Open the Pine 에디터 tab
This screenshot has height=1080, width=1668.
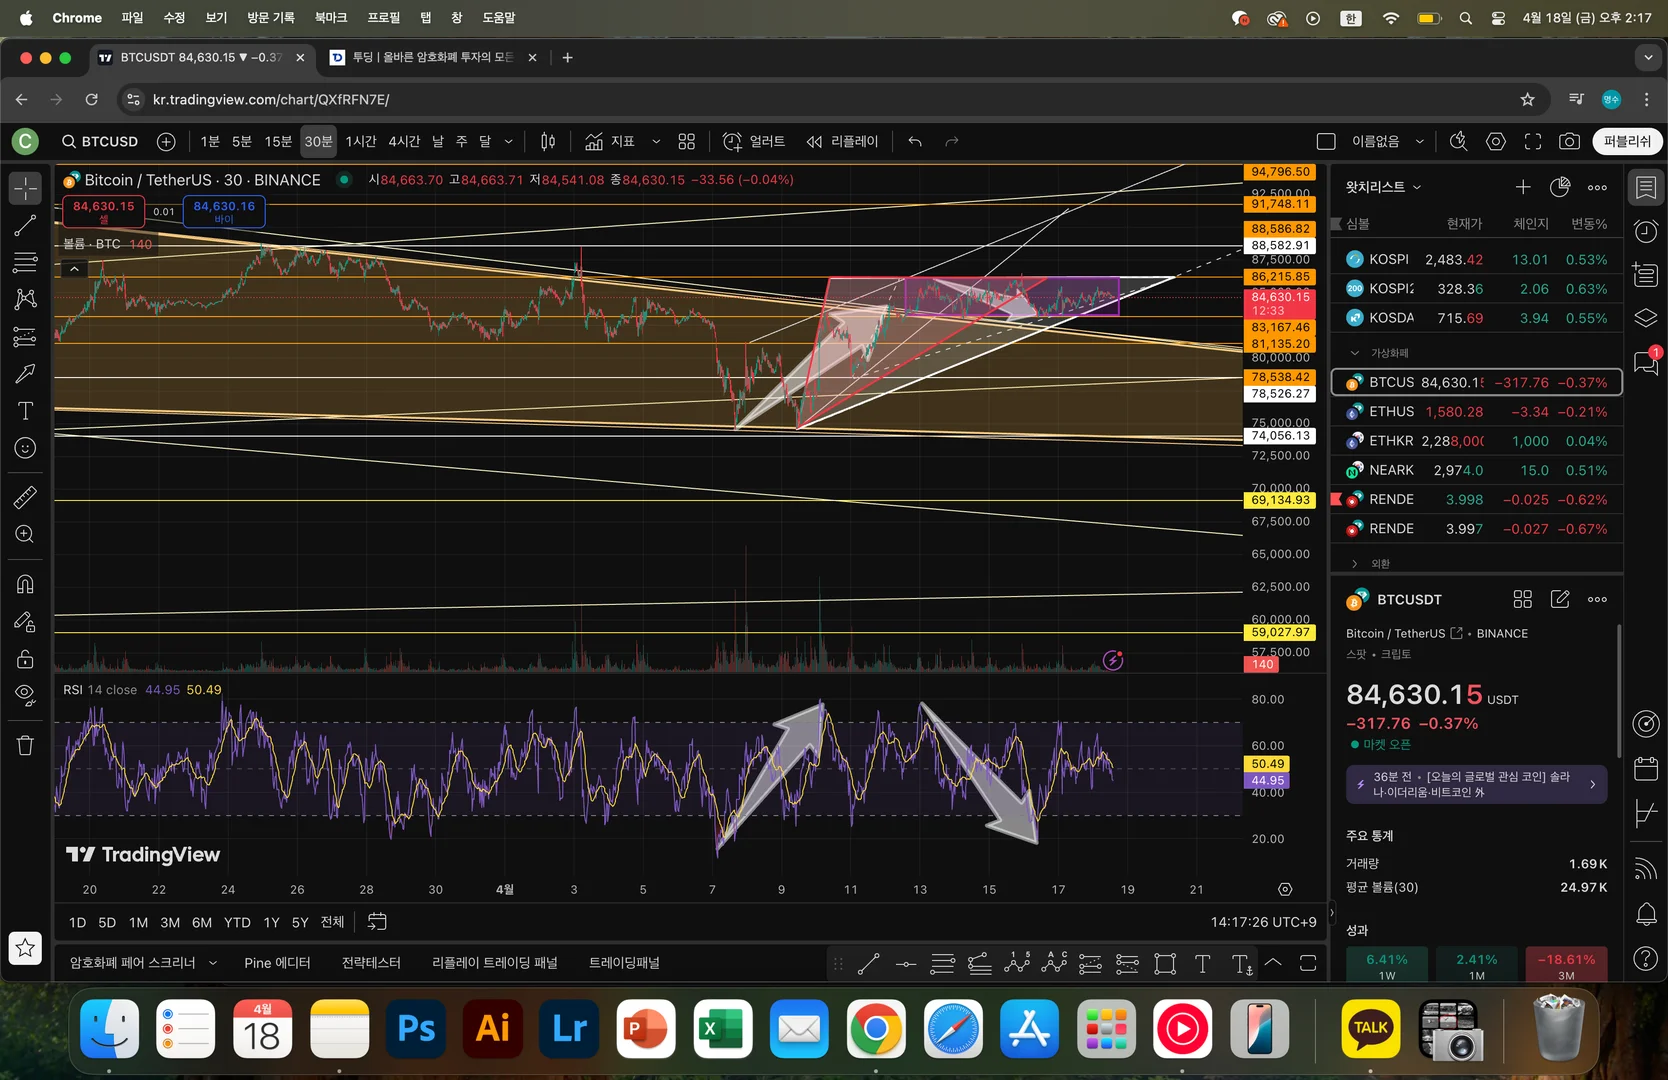(x=277, y=963)
